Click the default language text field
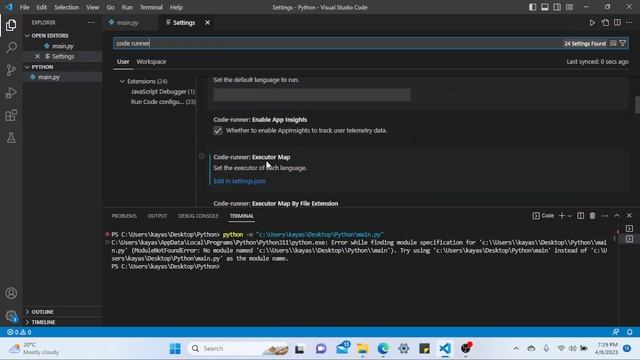 312,95
